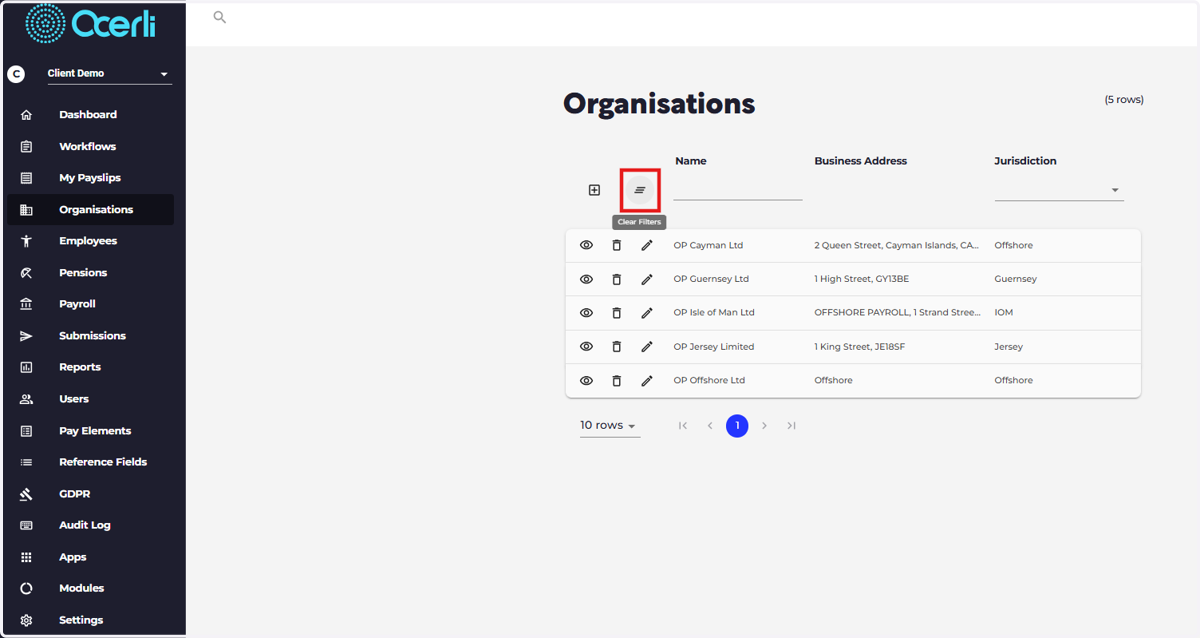Click the Clear Filters icon
The height and width of the screenshot is (638, 1200).
point(640,190)
